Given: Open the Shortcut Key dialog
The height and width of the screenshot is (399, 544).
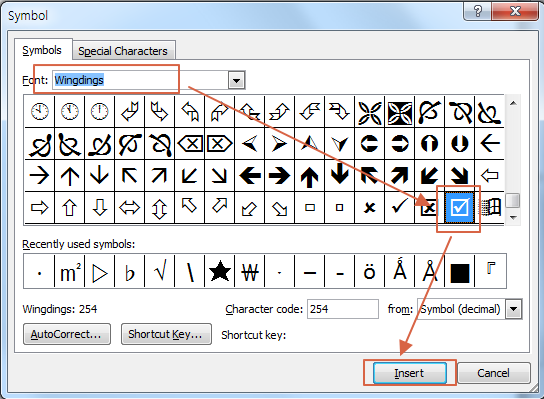Looking at the screenshot, I should 166,334.
